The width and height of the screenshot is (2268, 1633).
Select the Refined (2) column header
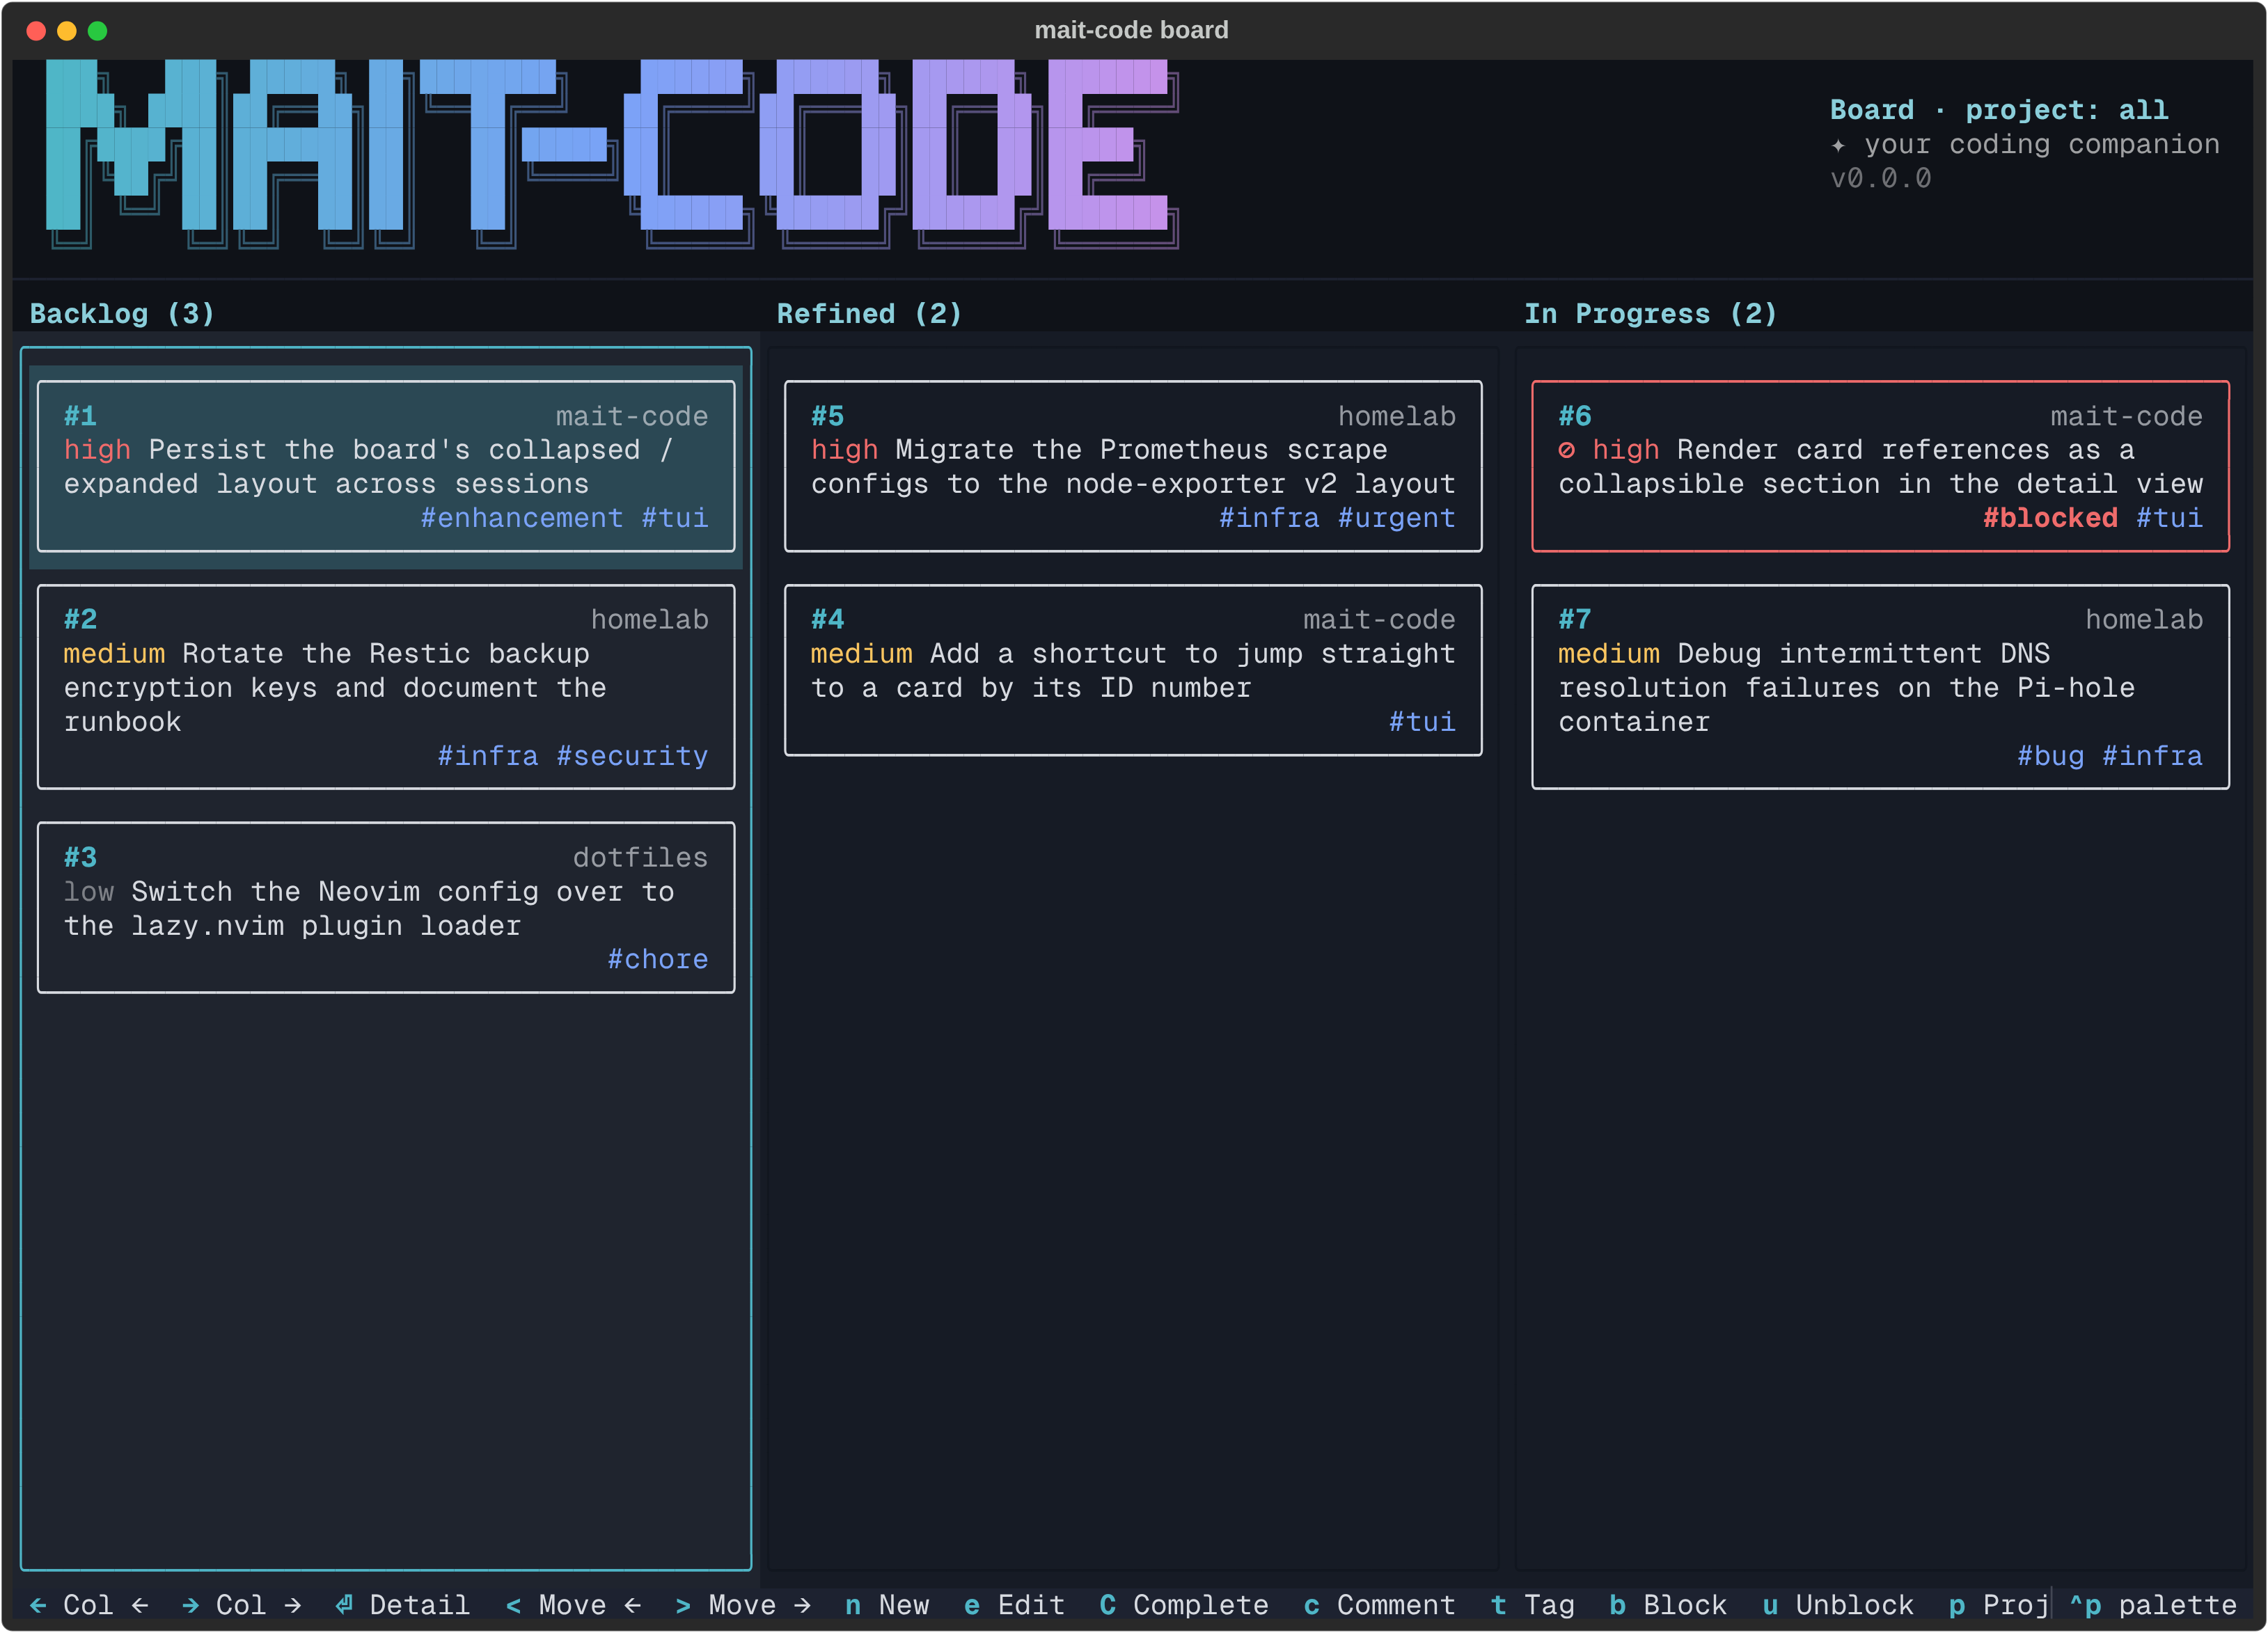click(x=869, y=313)
